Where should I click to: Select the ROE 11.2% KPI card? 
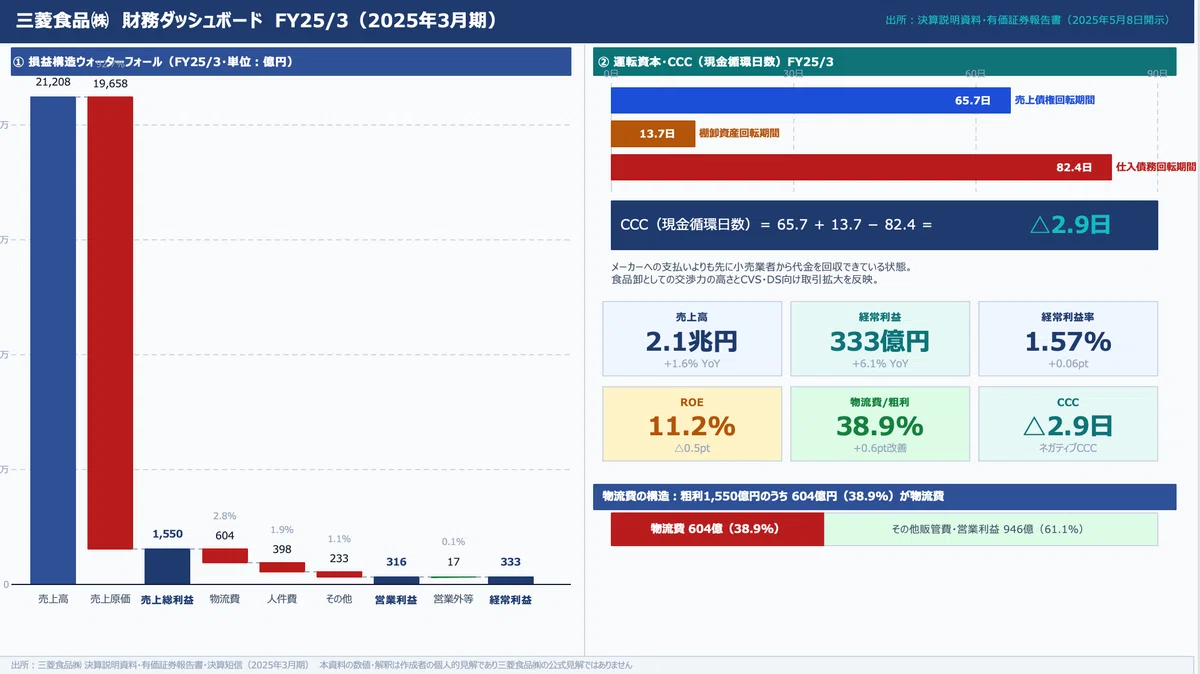(x=692, y=424)
